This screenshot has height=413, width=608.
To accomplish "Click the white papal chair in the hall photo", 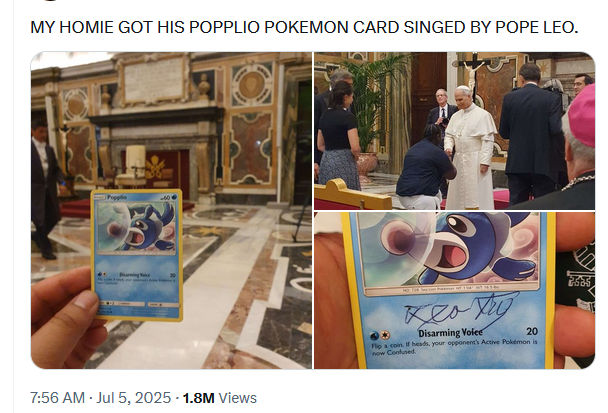I will tap(131, 167).
